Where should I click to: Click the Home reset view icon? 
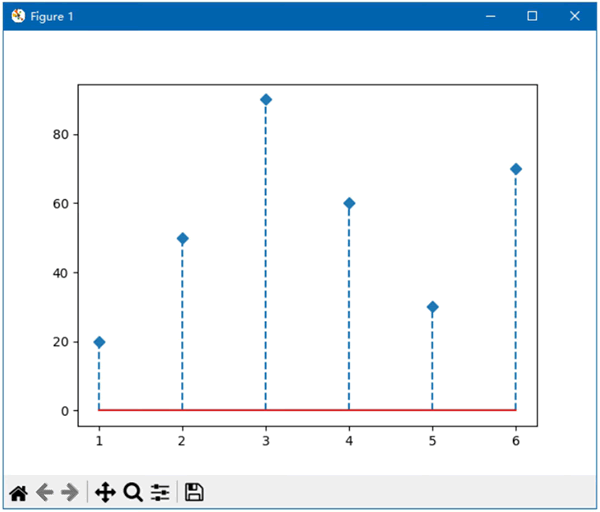pyautogui.click(x=19, y=493)
